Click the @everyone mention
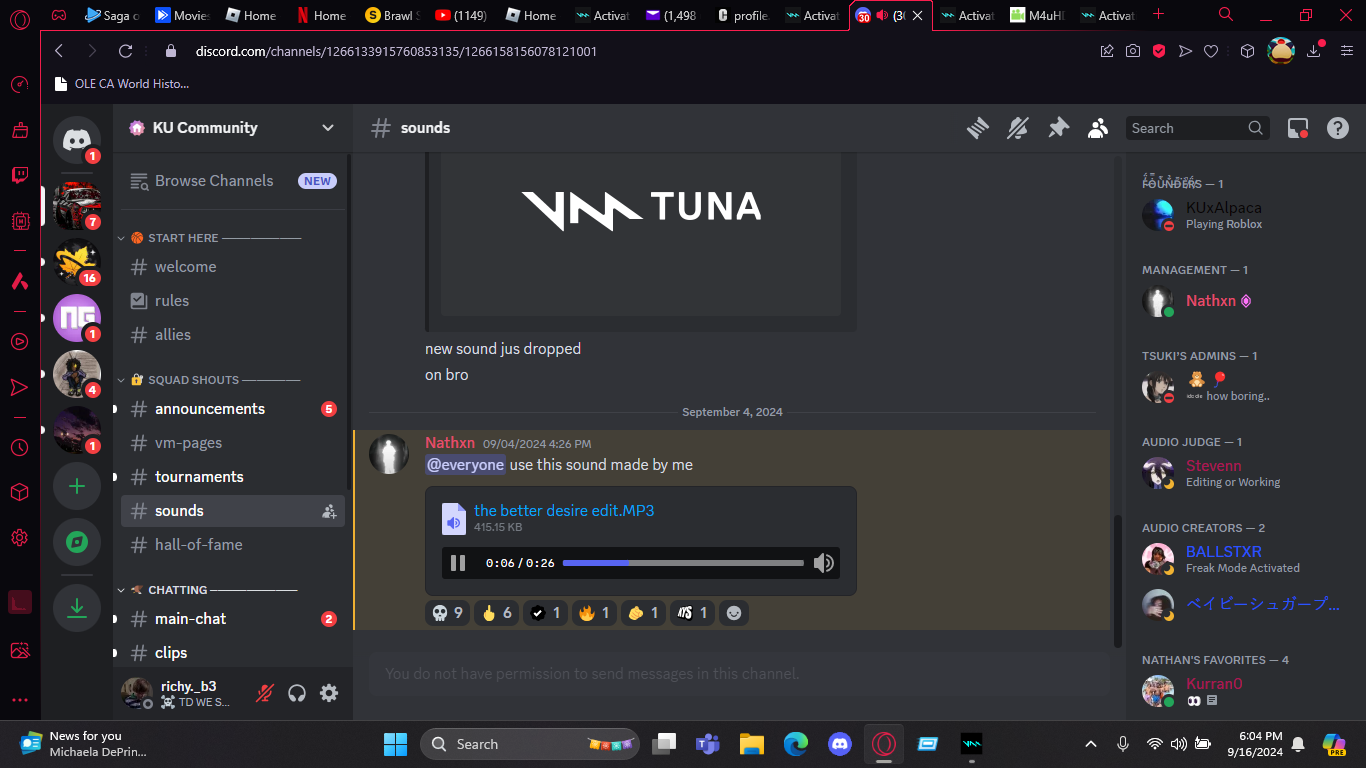The height and width of the screenshot is (768, 1366). (465, 465)
